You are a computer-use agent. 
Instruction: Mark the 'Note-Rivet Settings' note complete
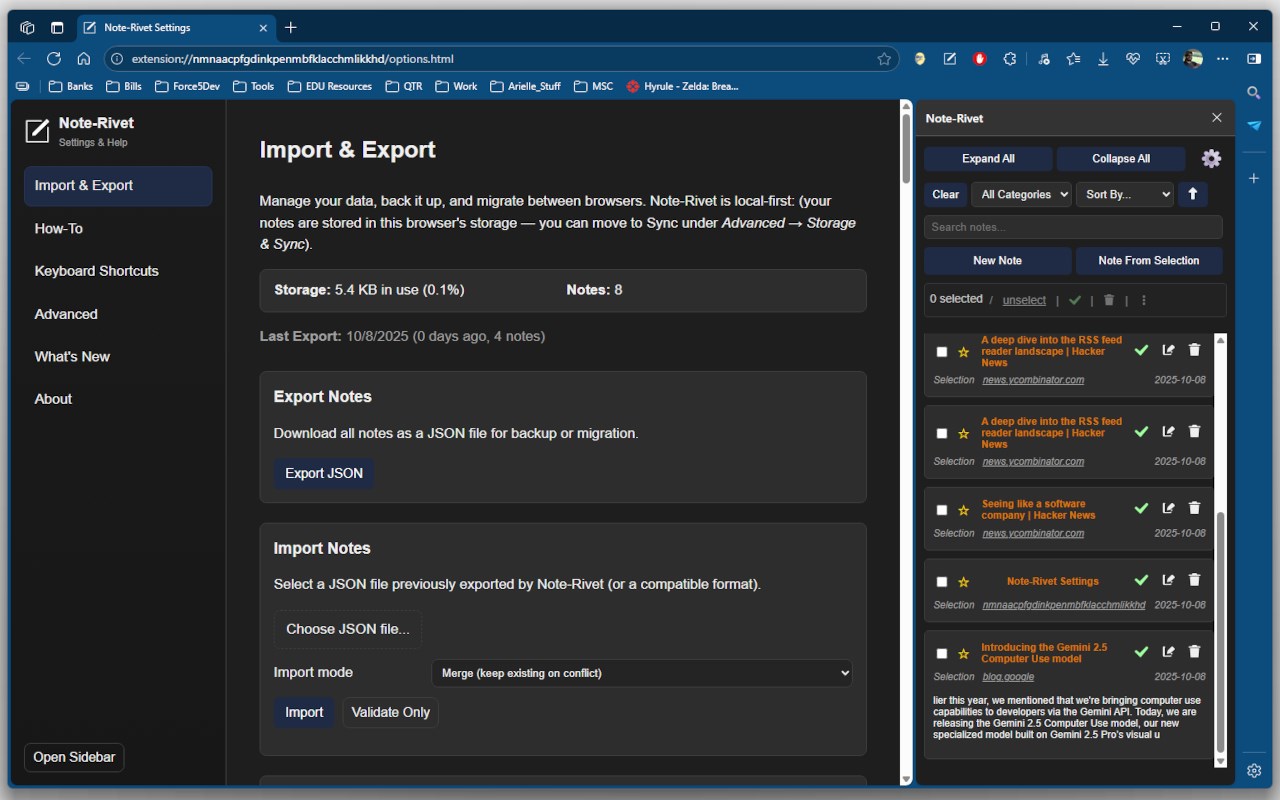click(x=1141, y=580)
